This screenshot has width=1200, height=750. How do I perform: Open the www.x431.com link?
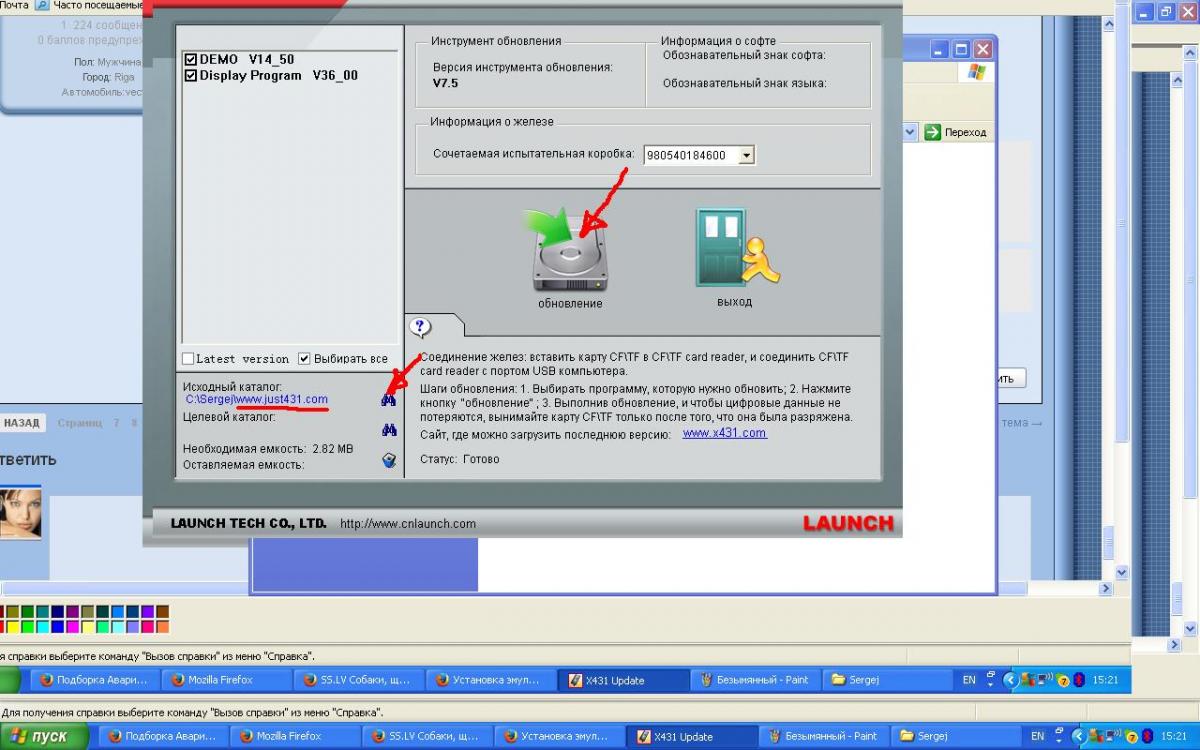(725, 433)
